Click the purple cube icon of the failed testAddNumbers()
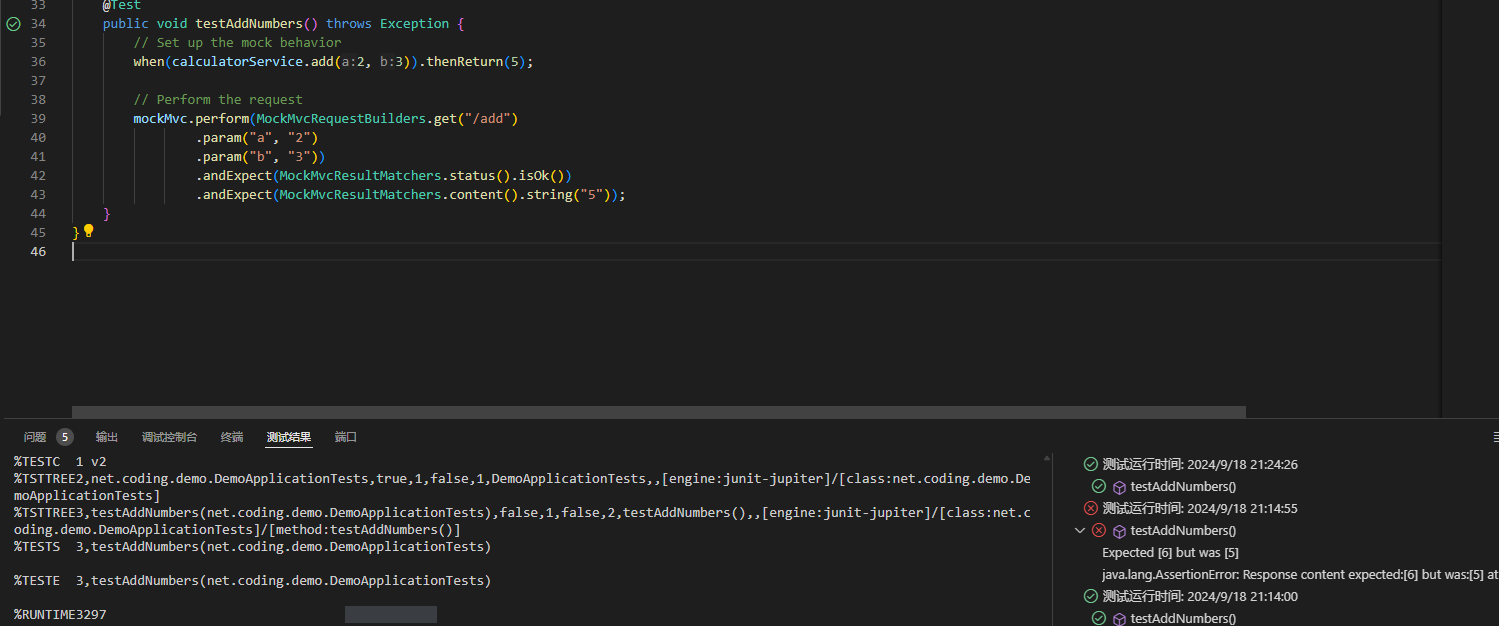1499x626 pixels. [1120, 531]
